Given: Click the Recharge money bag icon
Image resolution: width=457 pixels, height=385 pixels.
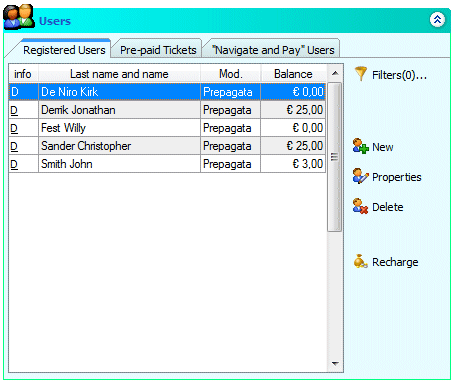Looking at the screenshot, I should click(x=360, y=262).
